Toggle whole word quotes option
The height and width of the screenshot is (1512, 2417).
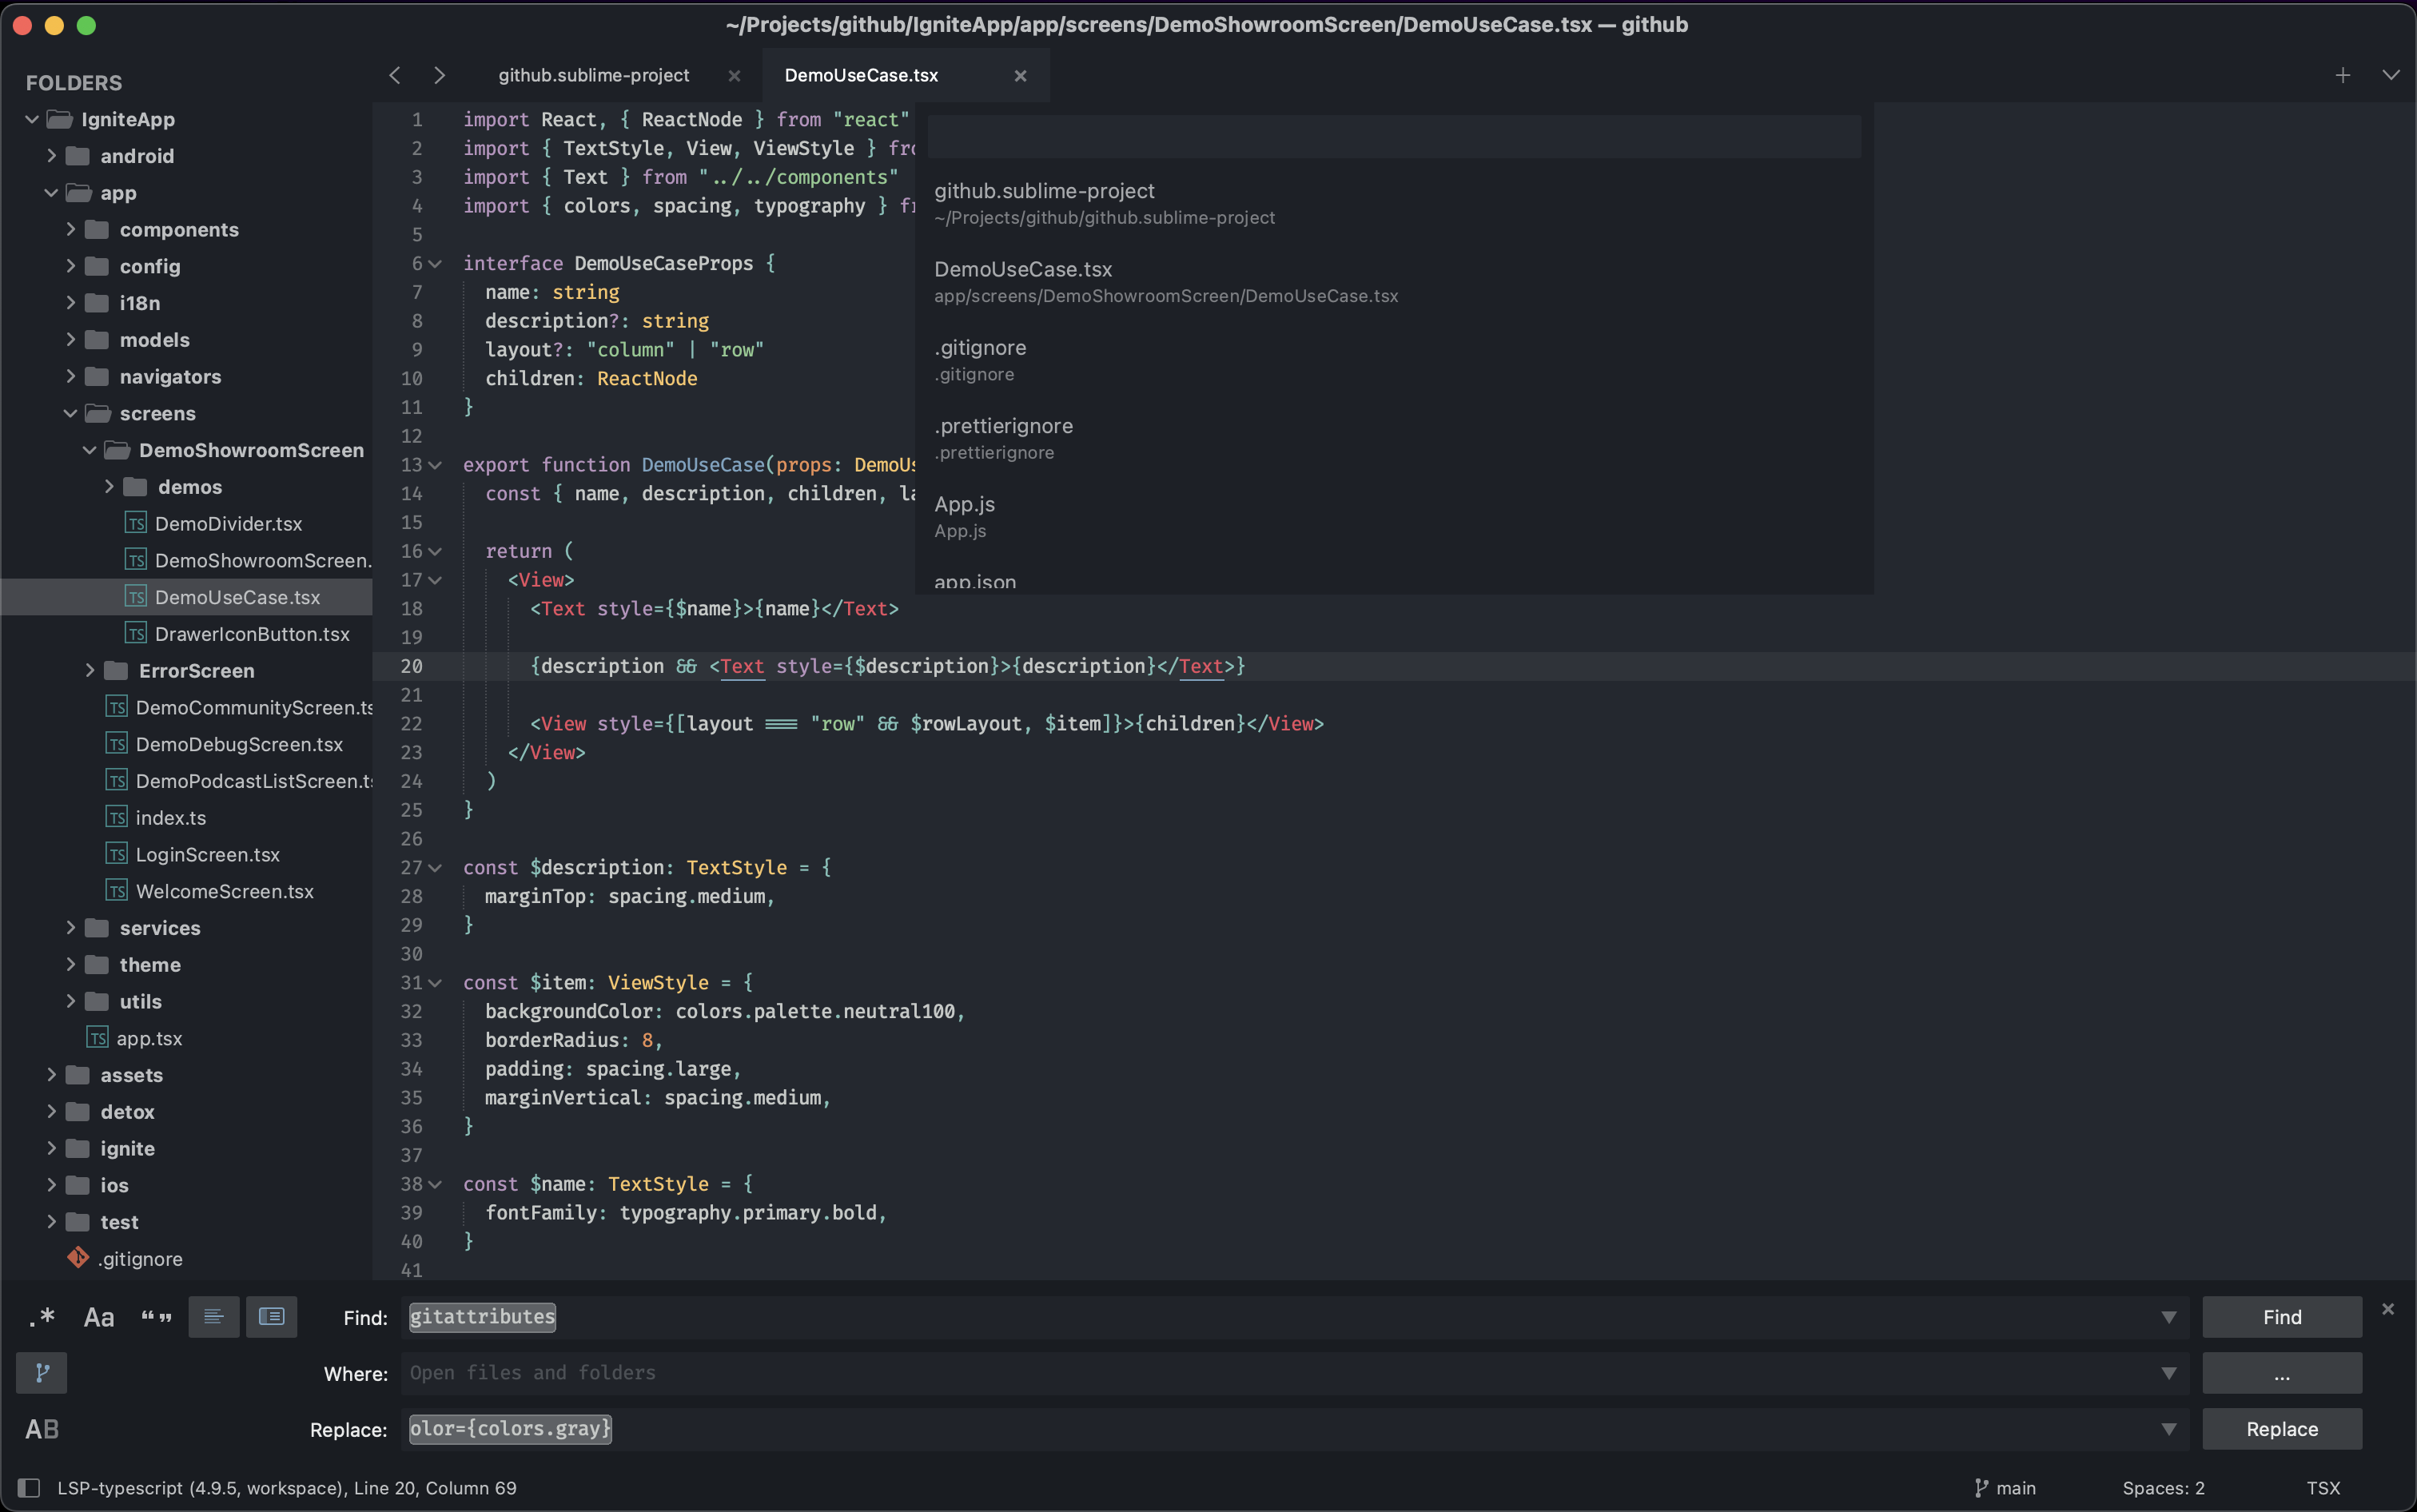click(x=156, y=1317)
